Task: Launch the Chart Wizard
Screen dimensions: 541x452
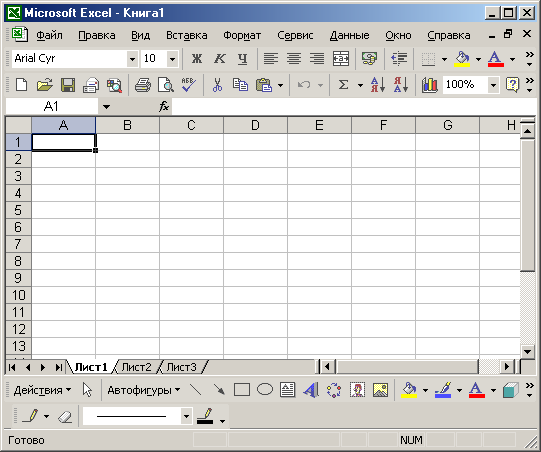Action: pyautogui.click(x=430, y=85)
